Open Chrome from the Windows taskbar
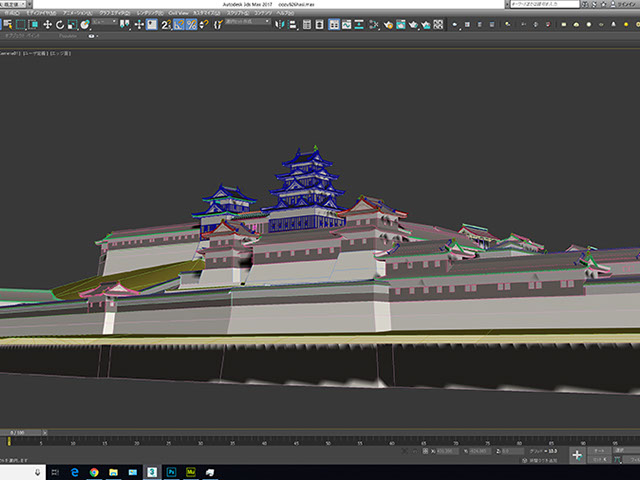Screen dimensions: 640x480 click(x=93, y=471)
